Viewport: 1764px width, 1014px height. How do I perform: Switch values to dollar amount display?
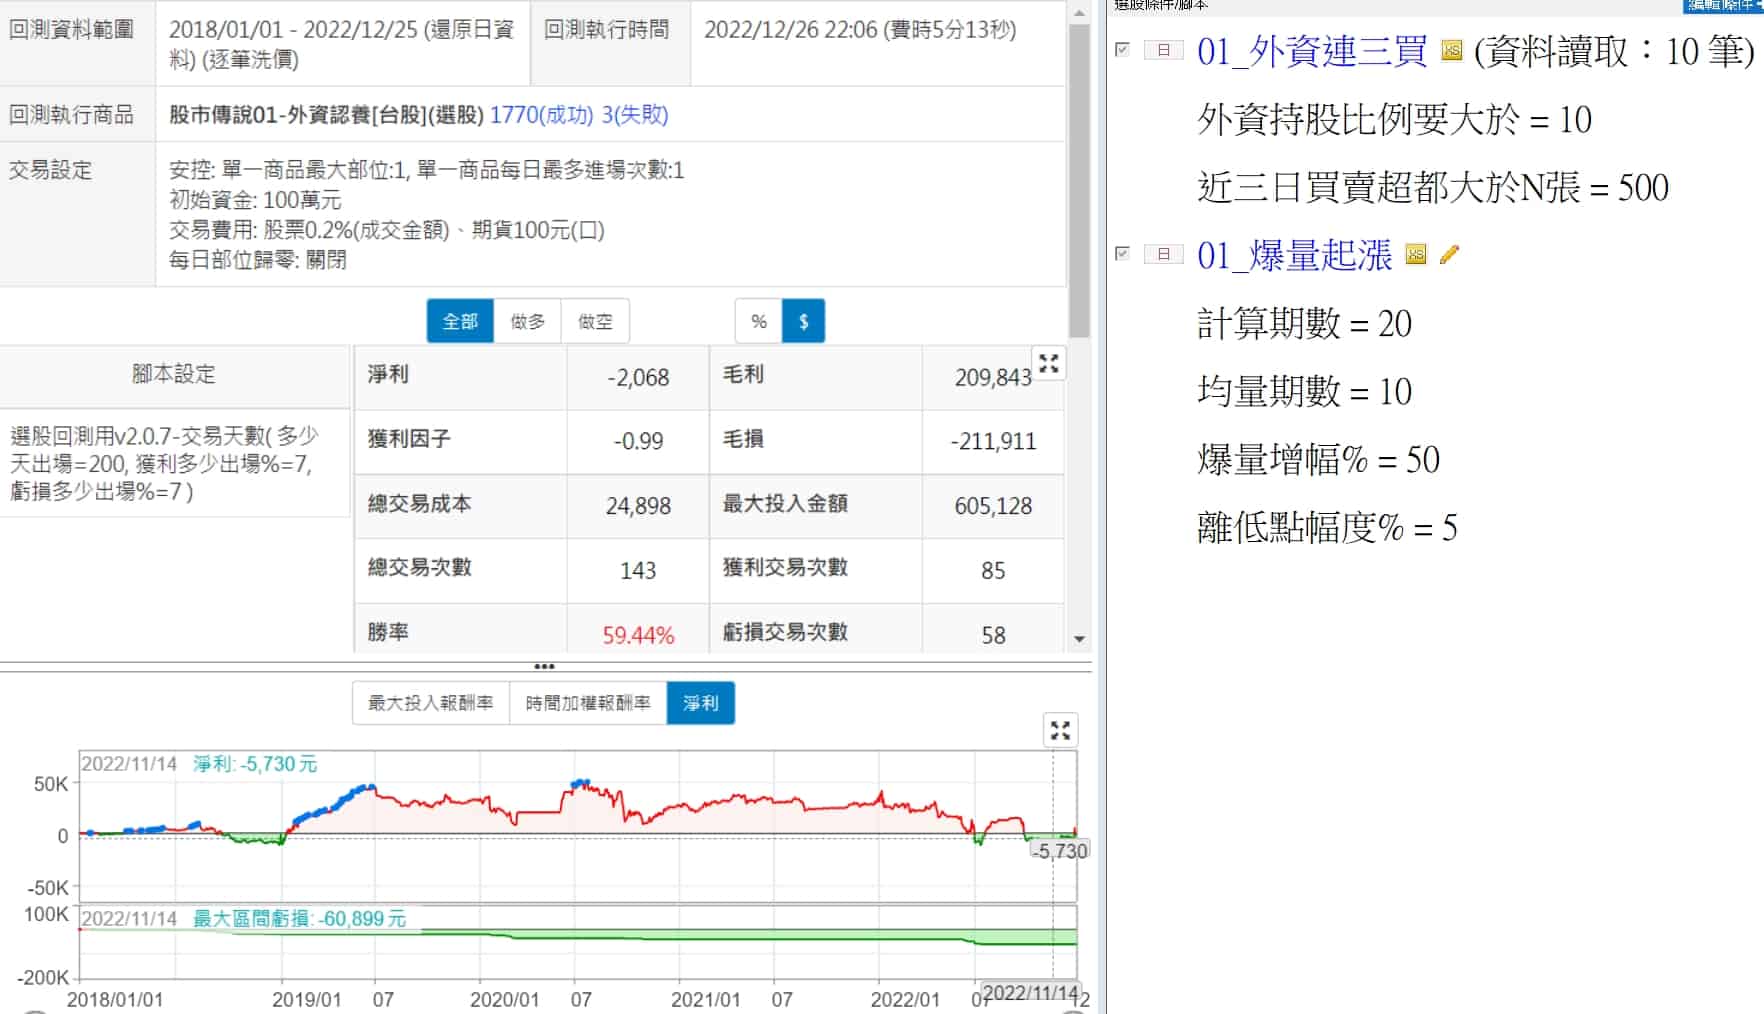tap(803, 321)
